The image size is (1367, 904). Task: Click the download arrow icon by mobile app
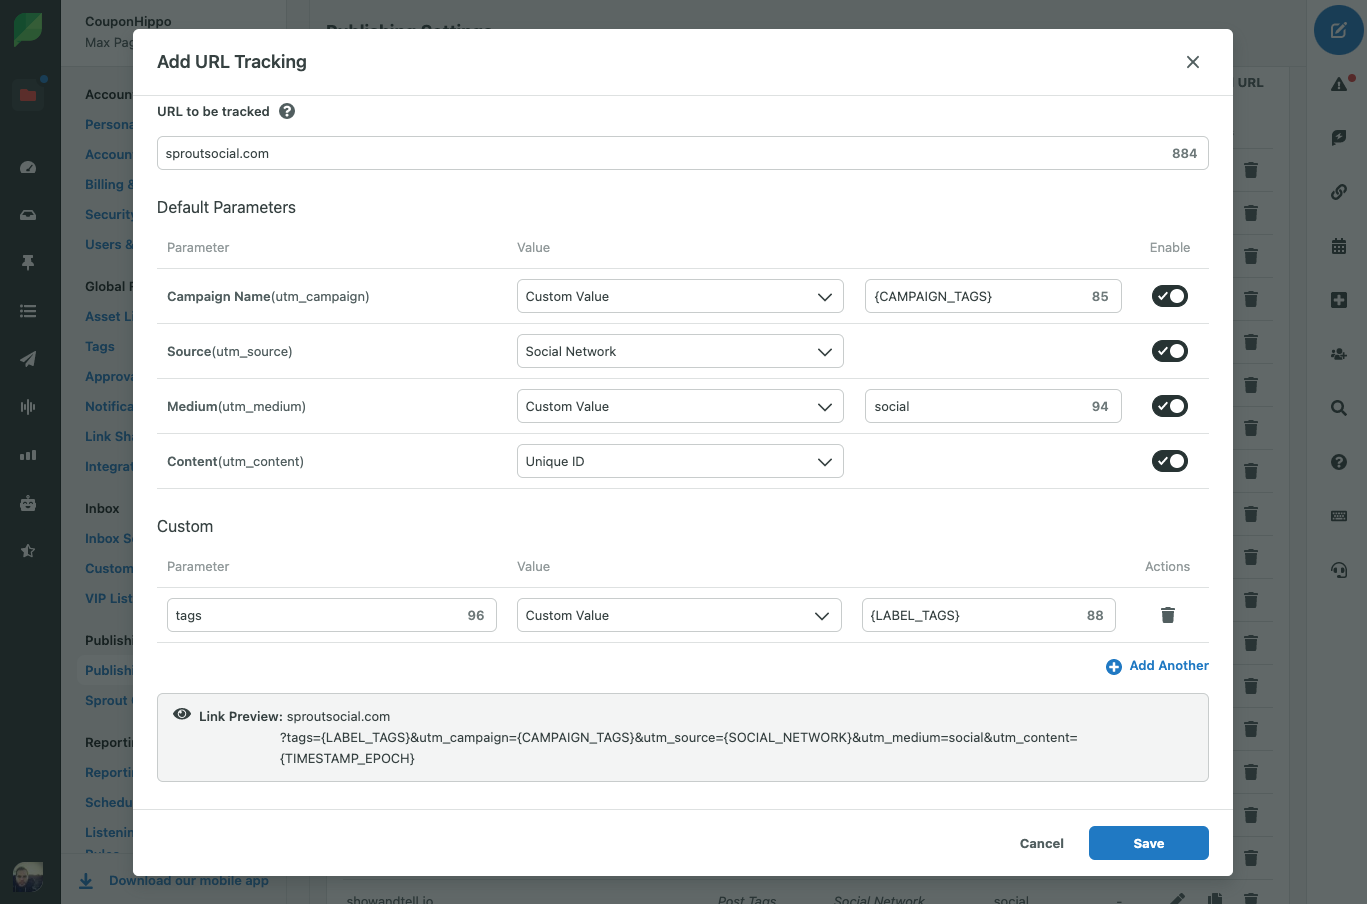pyautogui.click(x=86, y=881)
